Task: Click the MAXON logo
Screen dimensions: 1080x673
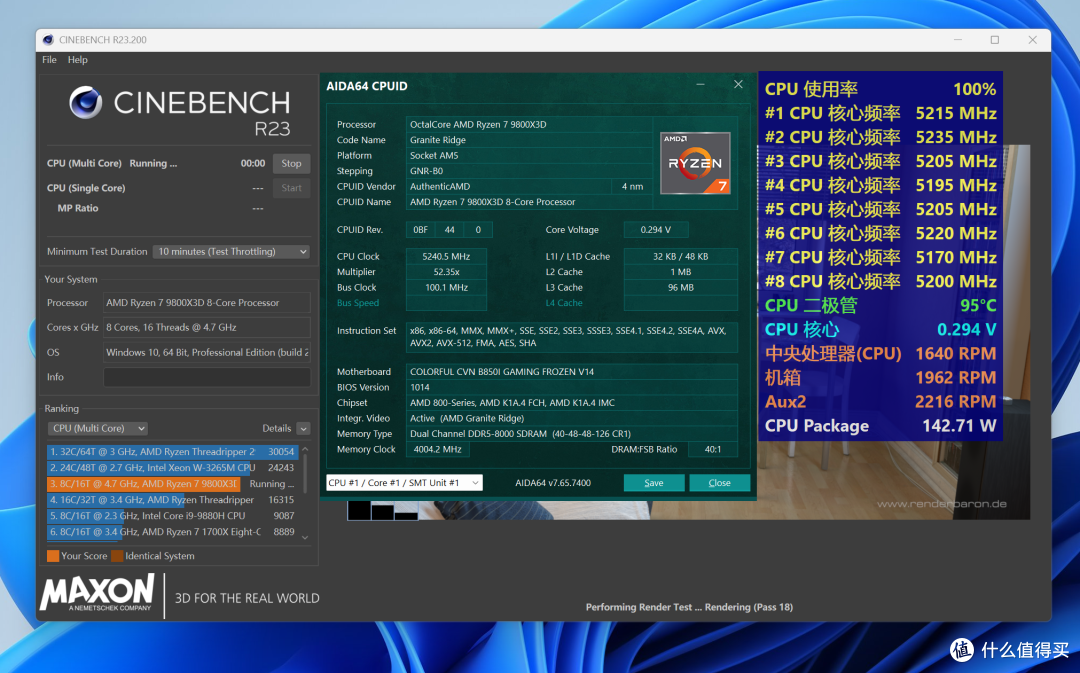Action: [x=96, y=593]
